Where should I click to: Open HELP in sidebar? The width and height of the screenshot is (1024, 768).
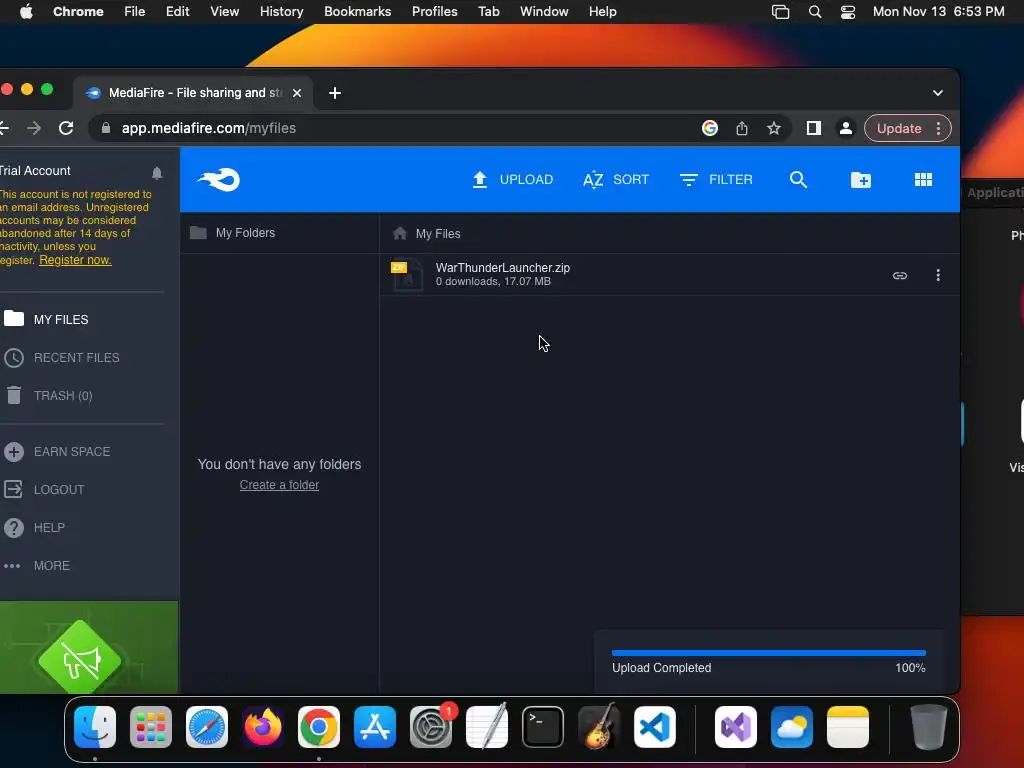pos(34,528)
